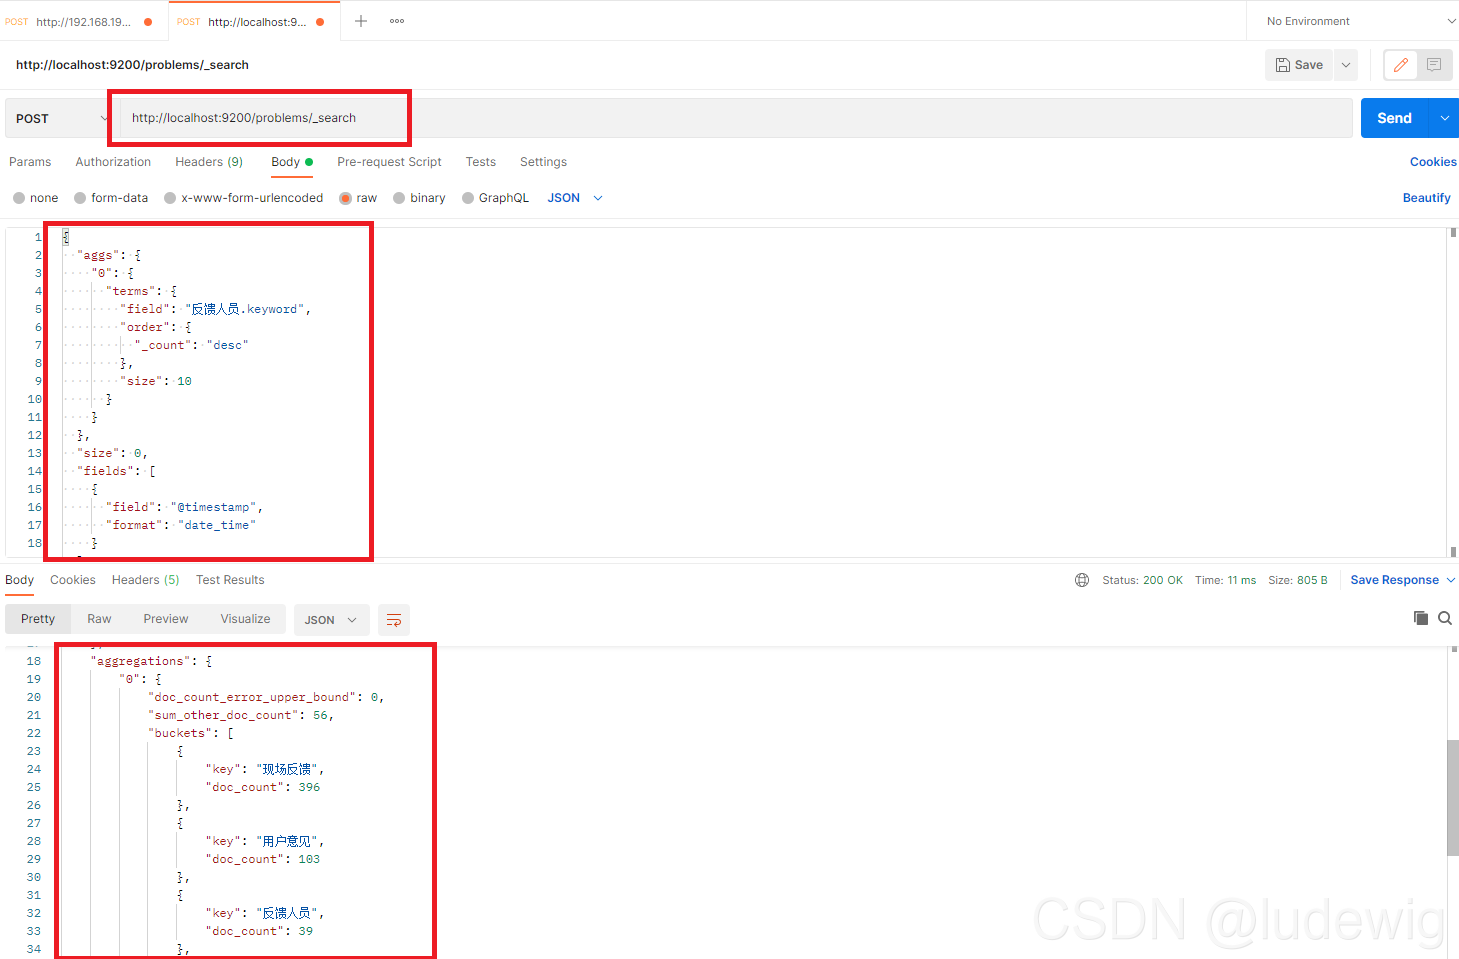Screen dimensions: 1459x959
Task: Click the Time: 11 ms text
Action: [x=1225, y=580]
